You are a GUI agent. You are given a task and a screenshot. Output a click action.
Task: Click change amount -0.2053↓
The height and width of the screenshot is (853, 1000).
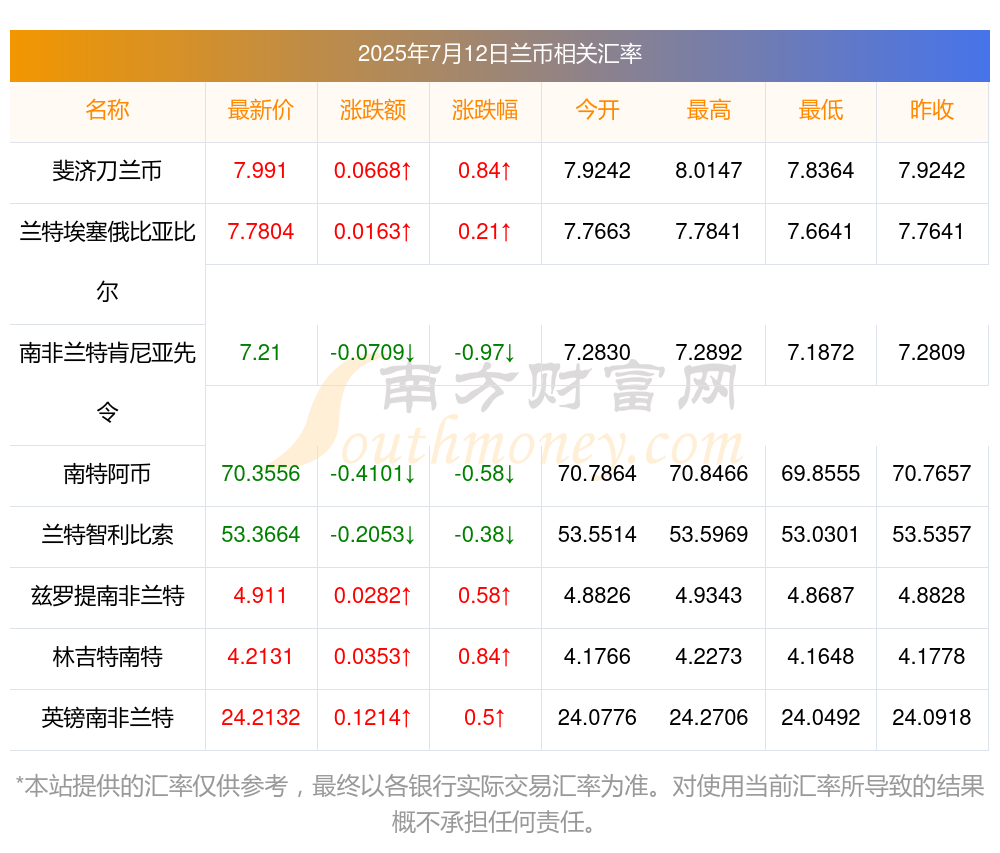coord(372,534)
